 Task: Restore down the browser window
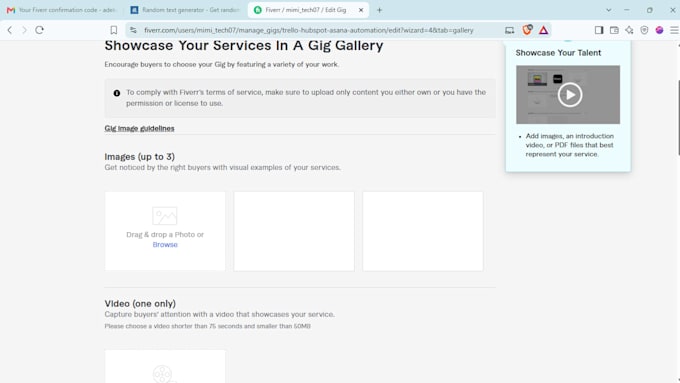click(x=650, y=10)
